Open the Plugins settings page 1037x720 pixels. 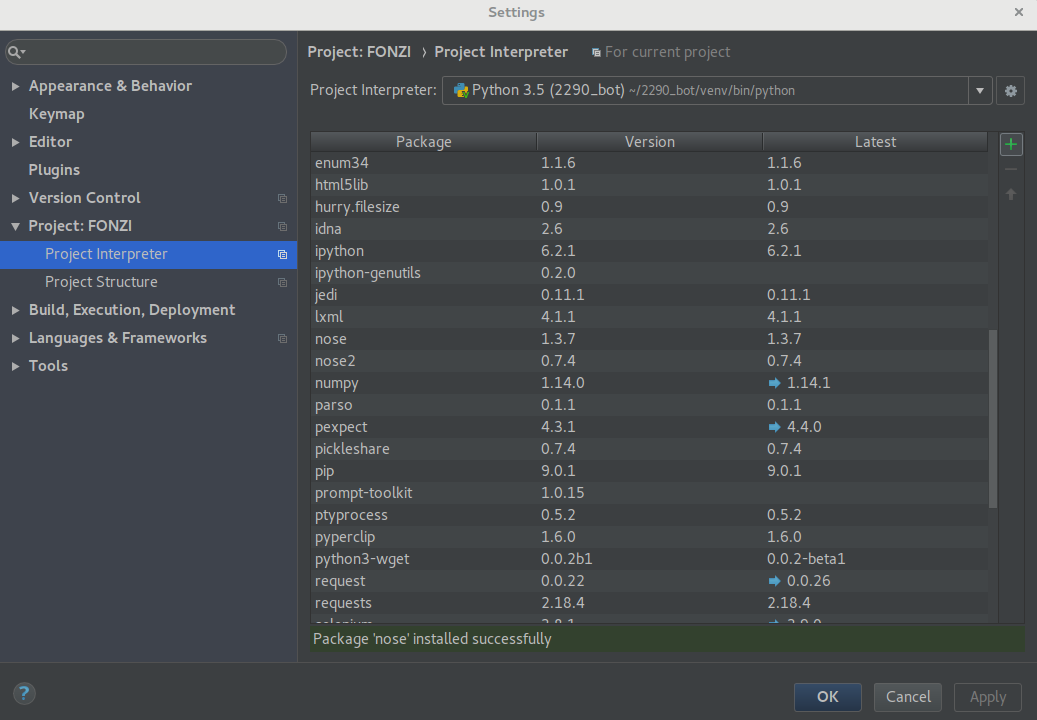coord(54,170)
